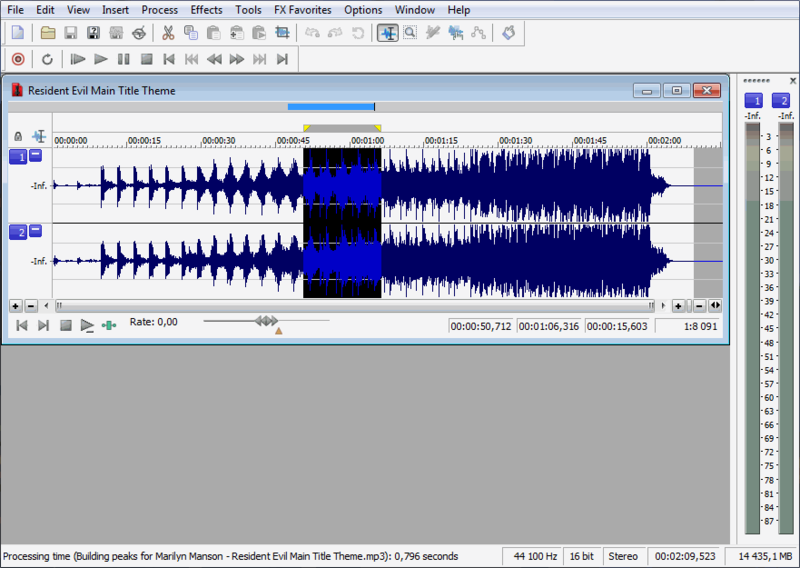800x568 pixels.
Task: Toggle channel 2 selection button in waveform
Action: [18, 232]
